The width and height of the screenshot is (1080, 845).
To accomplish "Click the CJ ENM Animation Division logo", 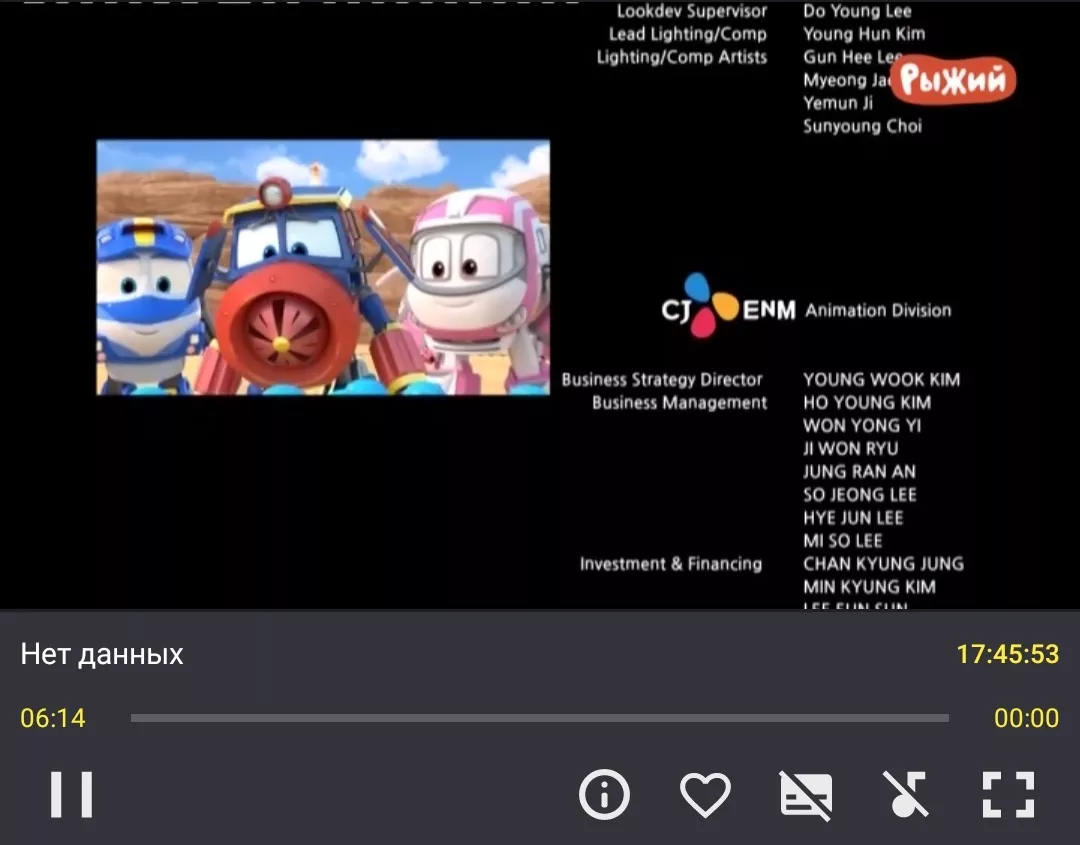I will pos(806,306).
